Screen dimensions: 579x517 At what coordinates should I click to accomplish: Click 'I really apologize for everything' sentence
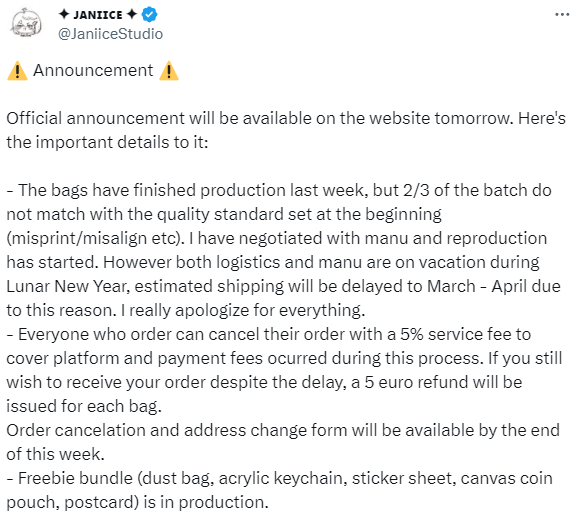(x=243, y=310)
